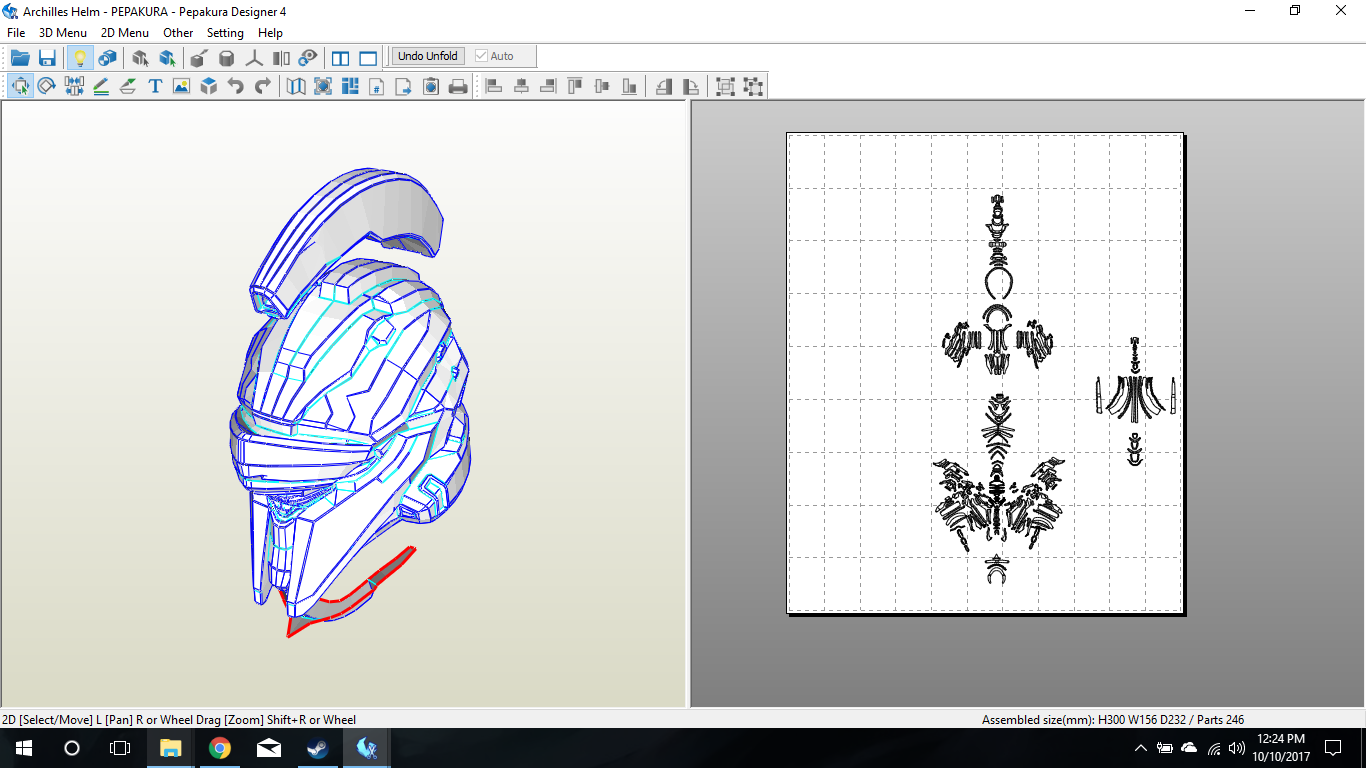Switch to single window layout
Viewport: 1366px width, 768px height.
[x=368, y=57]
